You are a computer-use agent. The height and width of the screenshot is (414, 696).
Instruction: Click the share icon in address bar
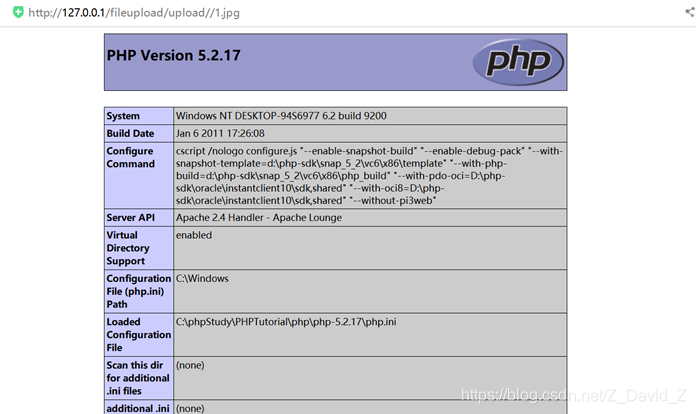(x=690, y=12)
